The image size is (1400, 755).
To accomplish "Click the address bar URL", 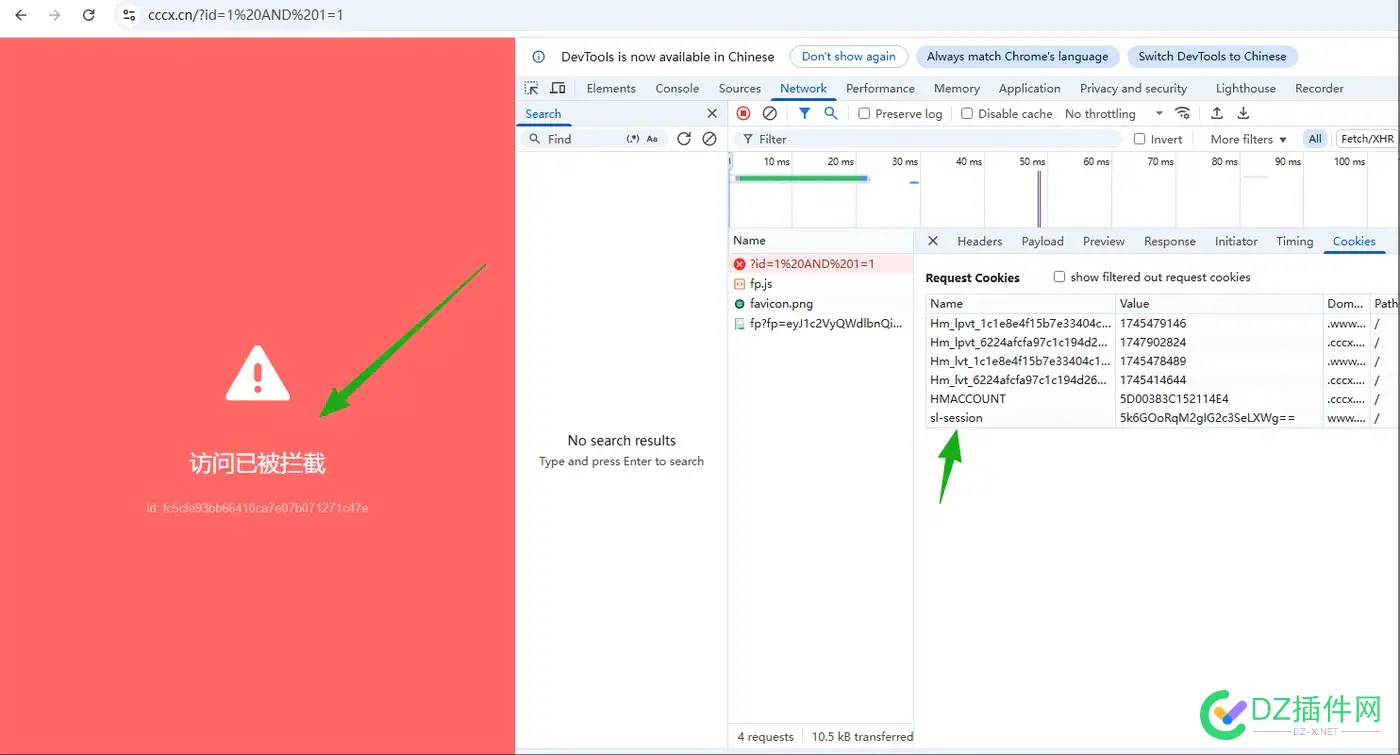I will click(246, 15).
